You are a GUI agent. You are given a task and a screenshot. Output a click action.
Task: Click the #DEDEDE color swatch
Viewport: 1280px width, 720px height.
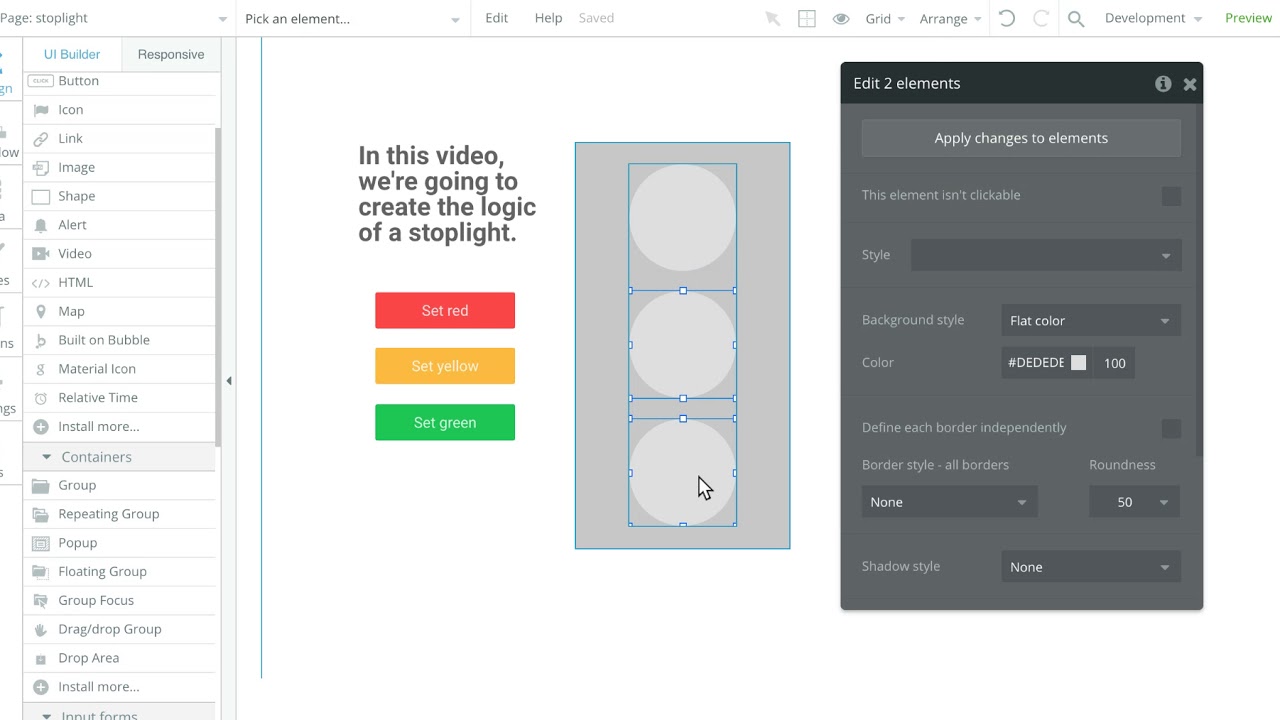[1078, 363]
